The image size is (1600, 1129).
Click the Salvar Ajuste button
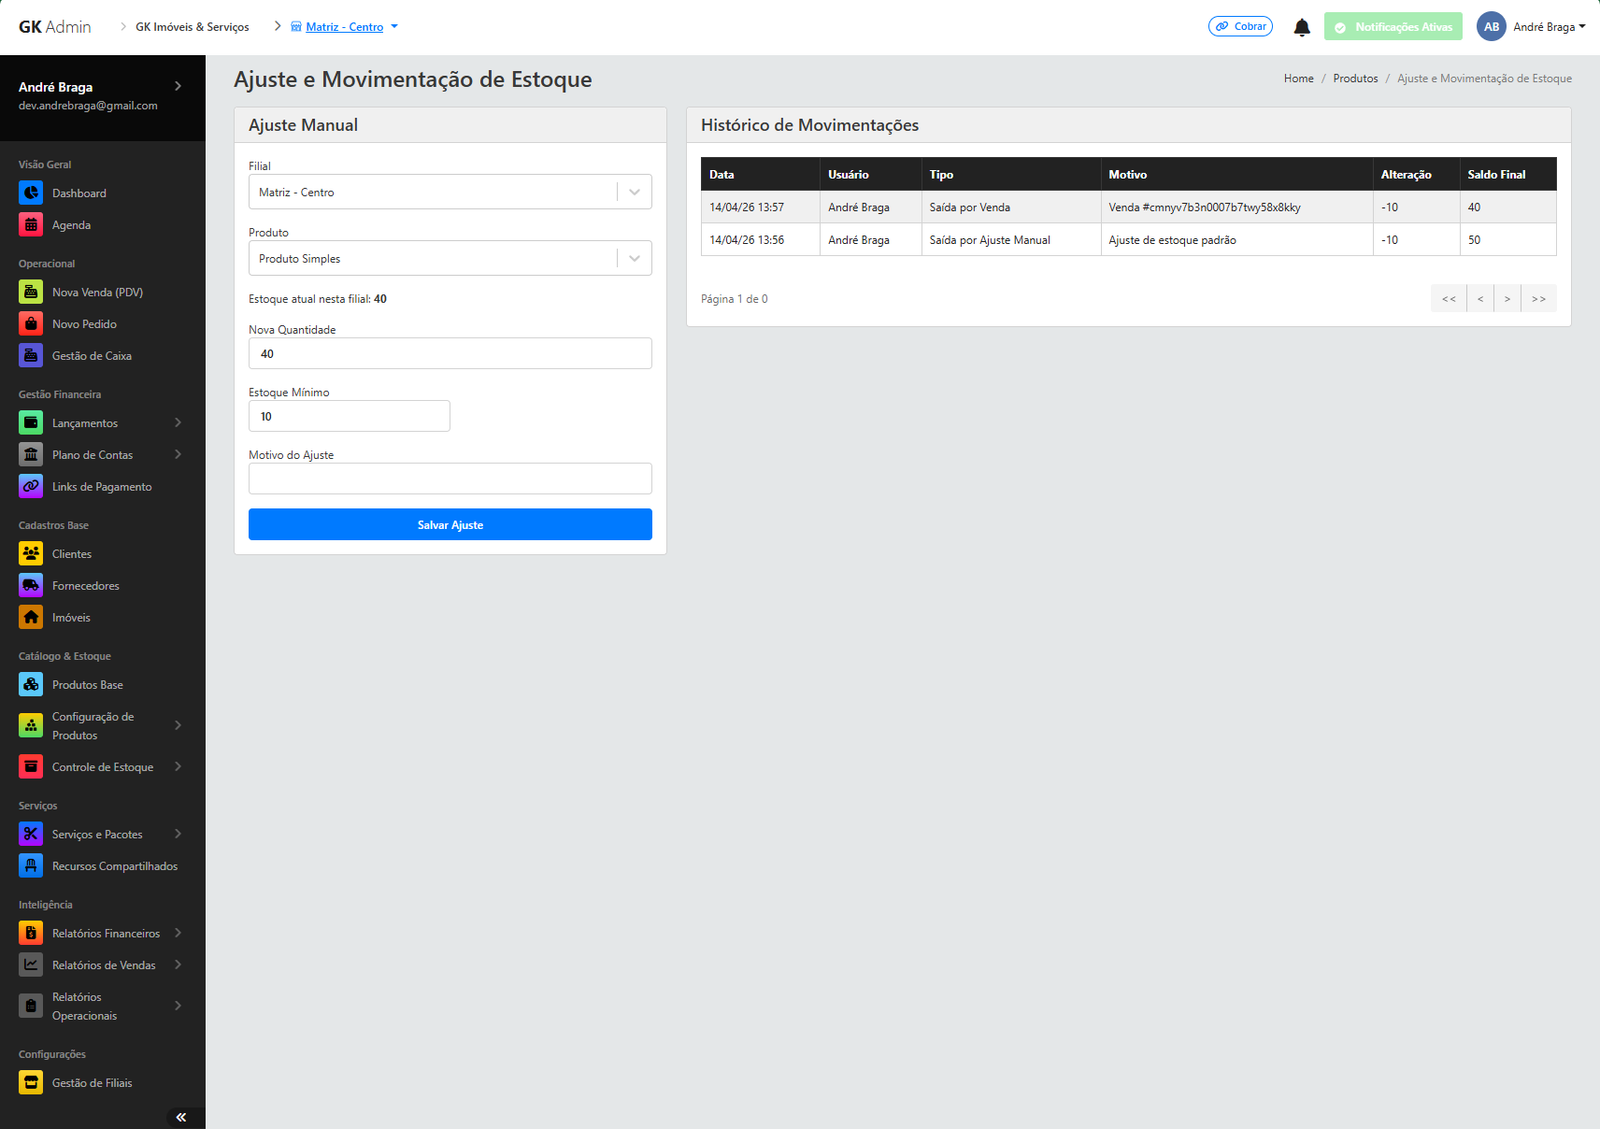pyautogui.click(x=450, y=525)
